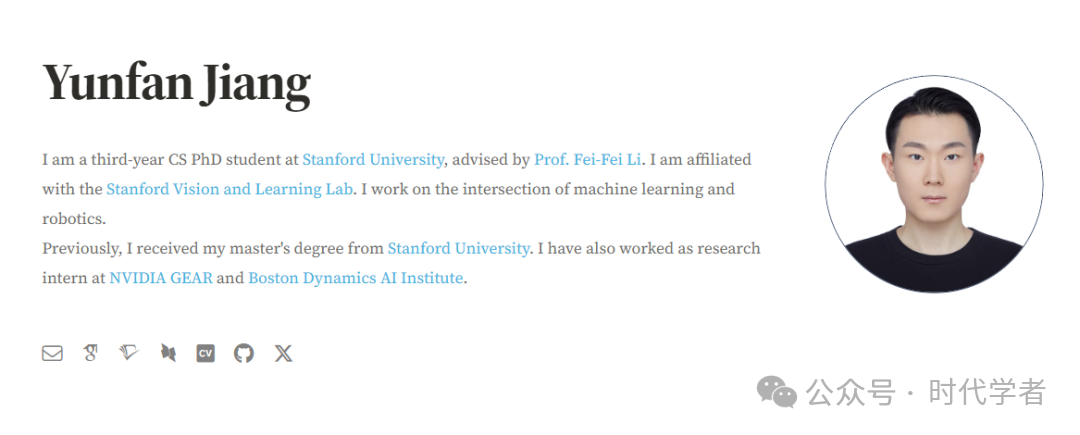This screenshot has width=1080, height=435.
Task: Visit the GitHub profile icon
Action: pyautogui.click(x=244, y=353)
